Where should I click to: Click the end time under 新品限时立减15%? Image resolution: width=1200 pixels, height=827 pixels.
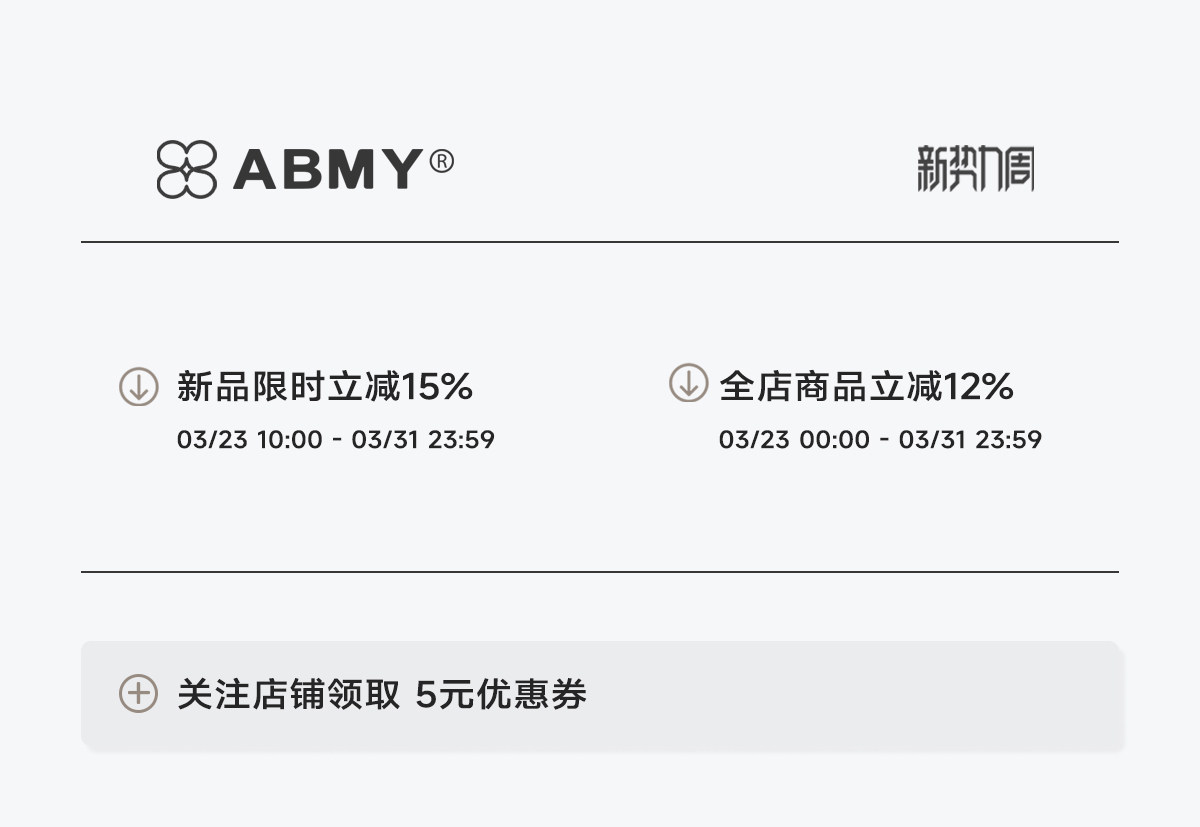coord(423,440)
